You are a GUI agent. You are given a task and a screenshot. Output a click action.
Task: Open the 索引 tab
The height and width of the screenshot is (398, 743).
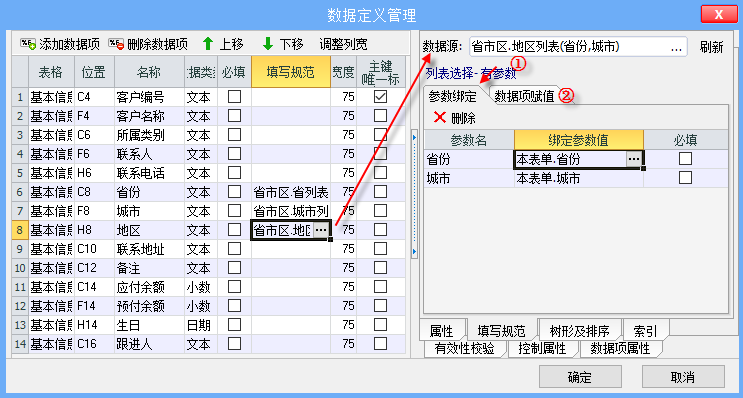coord(645,331)
